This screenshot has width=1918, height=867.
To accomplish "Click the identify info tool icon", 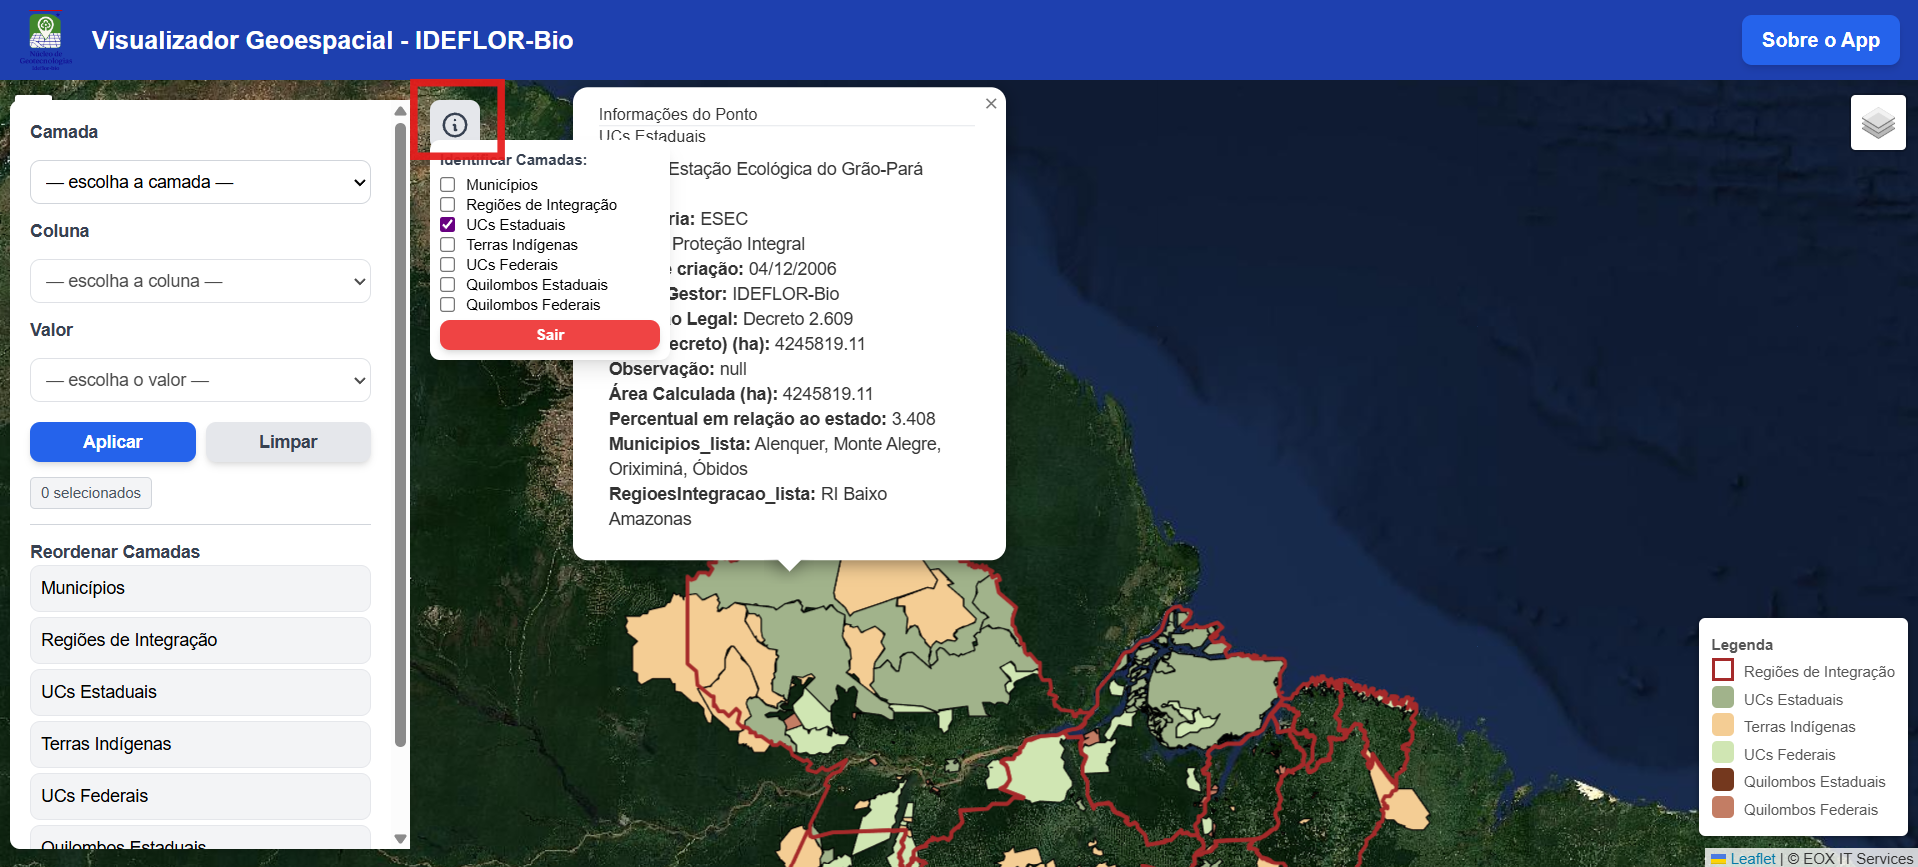I will click(x=455, y=125).
